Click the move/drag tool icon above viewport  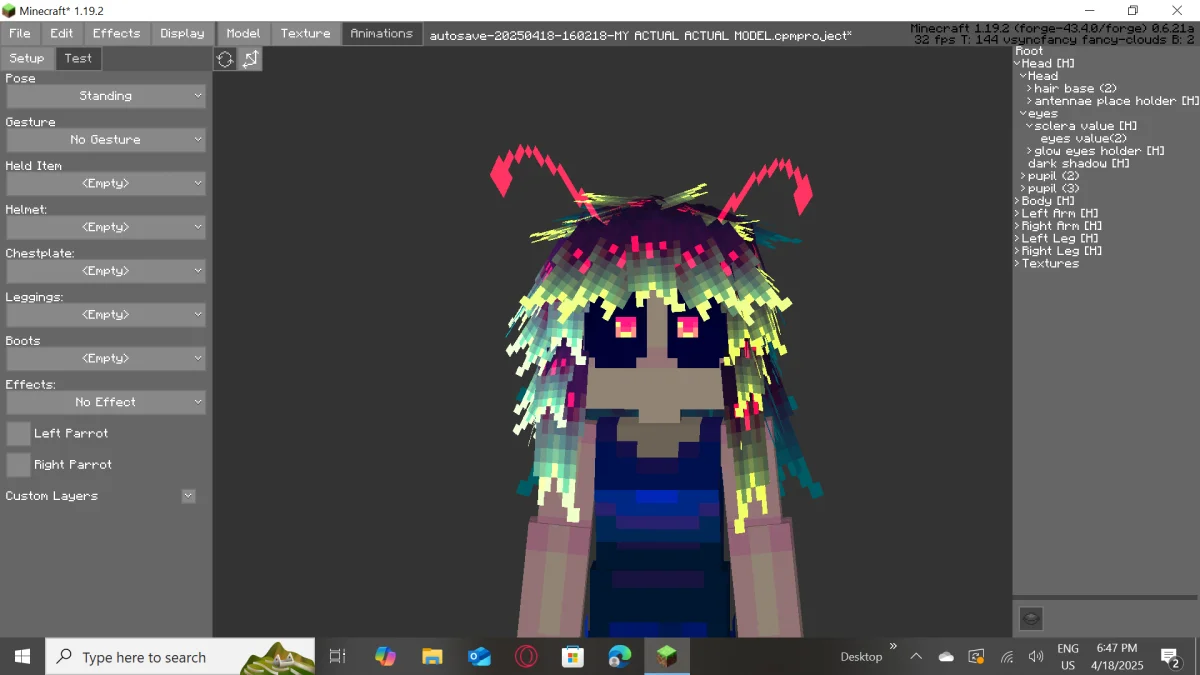tap(250, 59)
